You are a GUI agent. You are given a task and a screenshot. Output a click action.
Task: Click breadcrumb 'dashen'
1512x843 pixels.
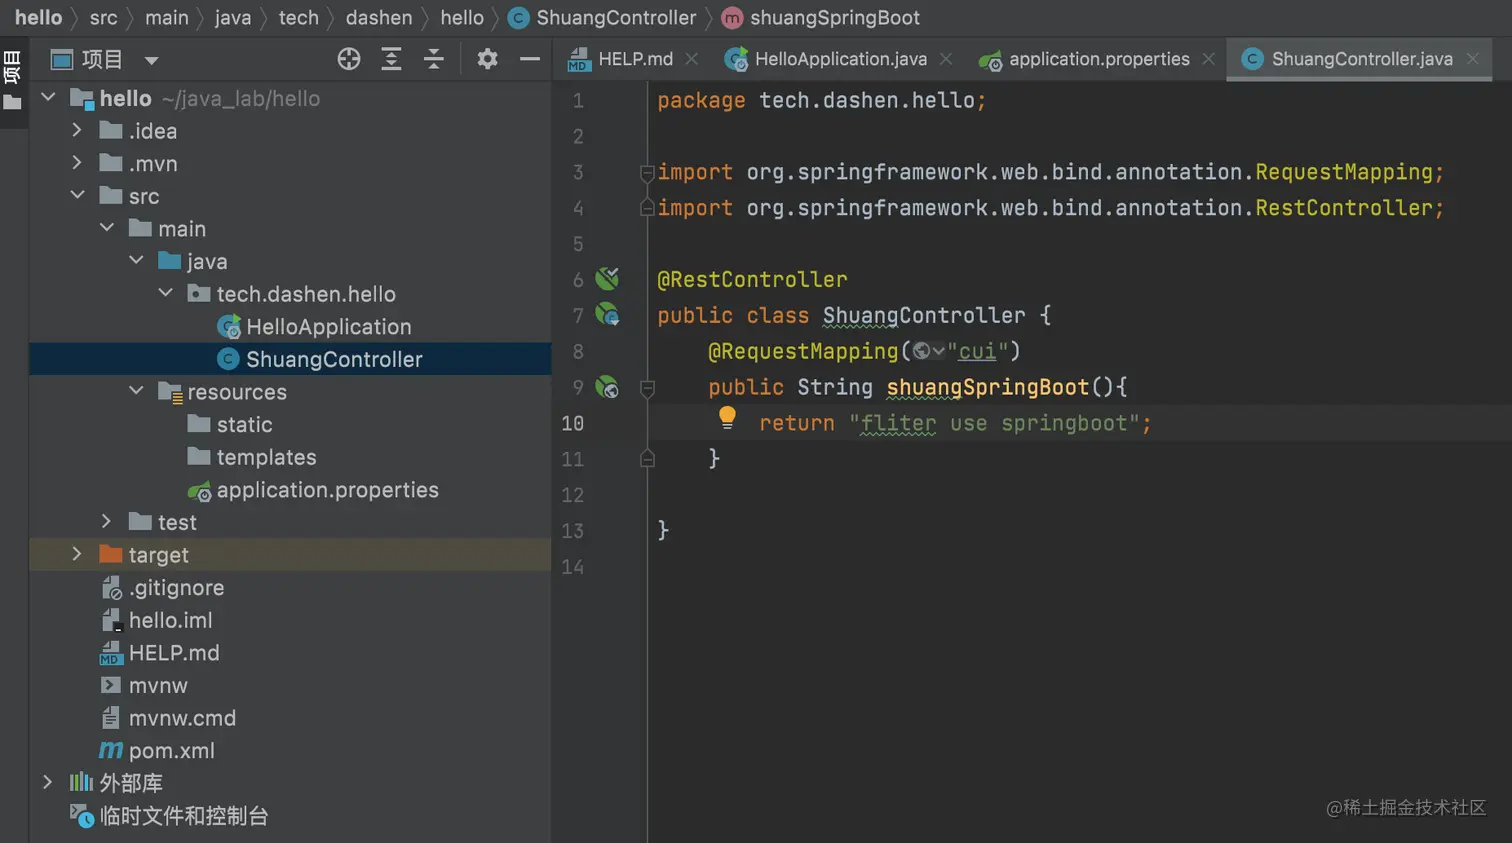click(378, 18)
